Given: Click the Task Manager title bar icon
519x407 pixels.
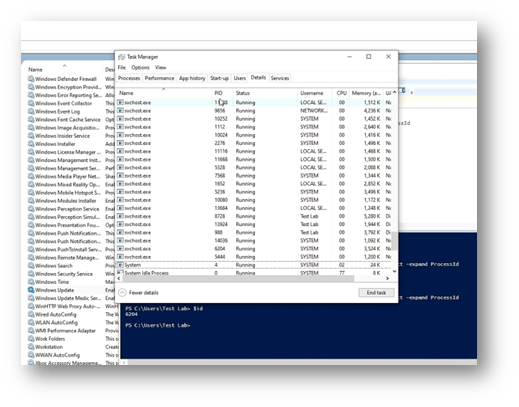Looking at the screenshot, I should point(122,57).
